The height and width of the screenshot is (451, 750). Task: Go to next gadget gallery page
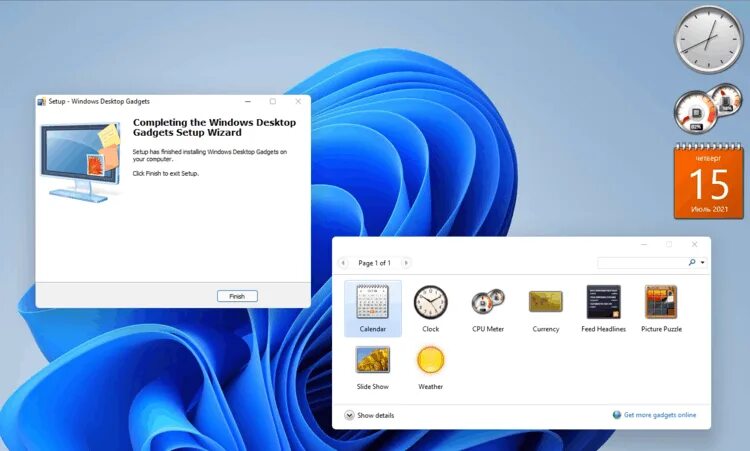[x=406, y=263]
